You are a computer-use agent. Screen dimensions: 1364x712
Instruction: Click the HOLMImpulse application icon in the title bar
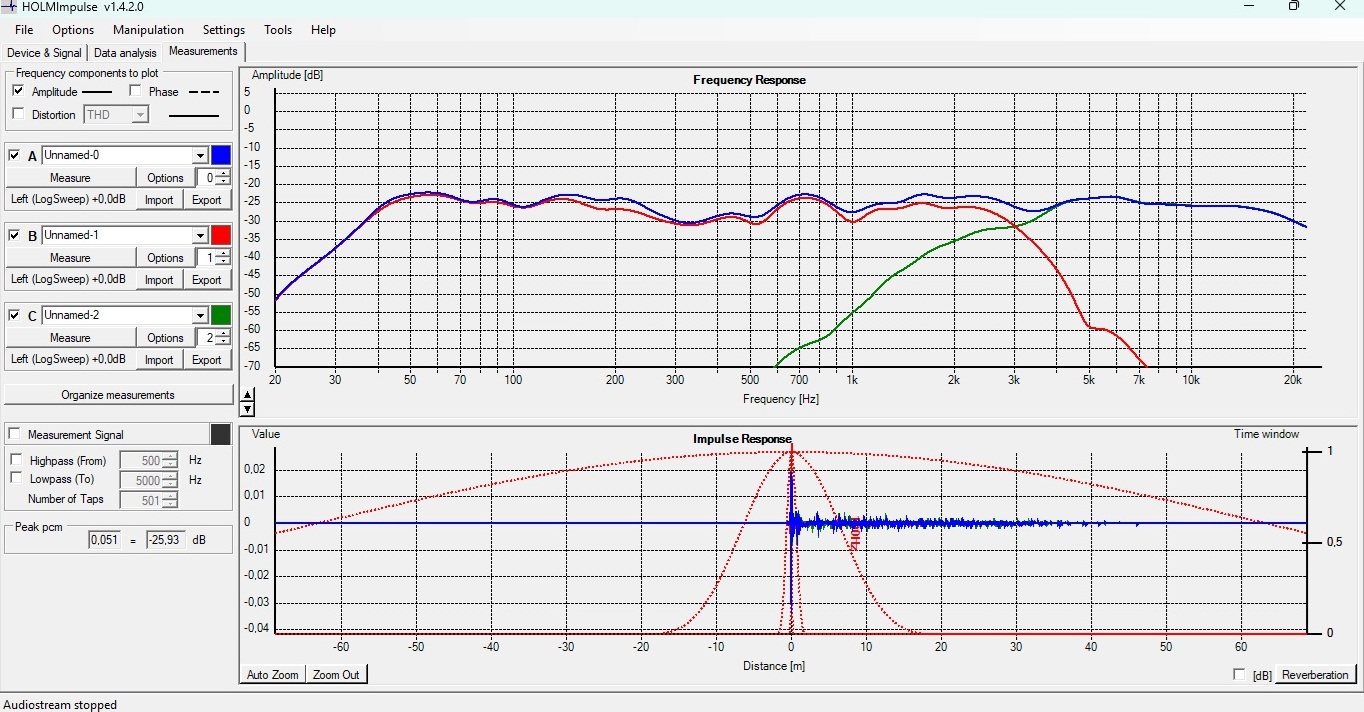pyautogui.click(x=9, y=7)
